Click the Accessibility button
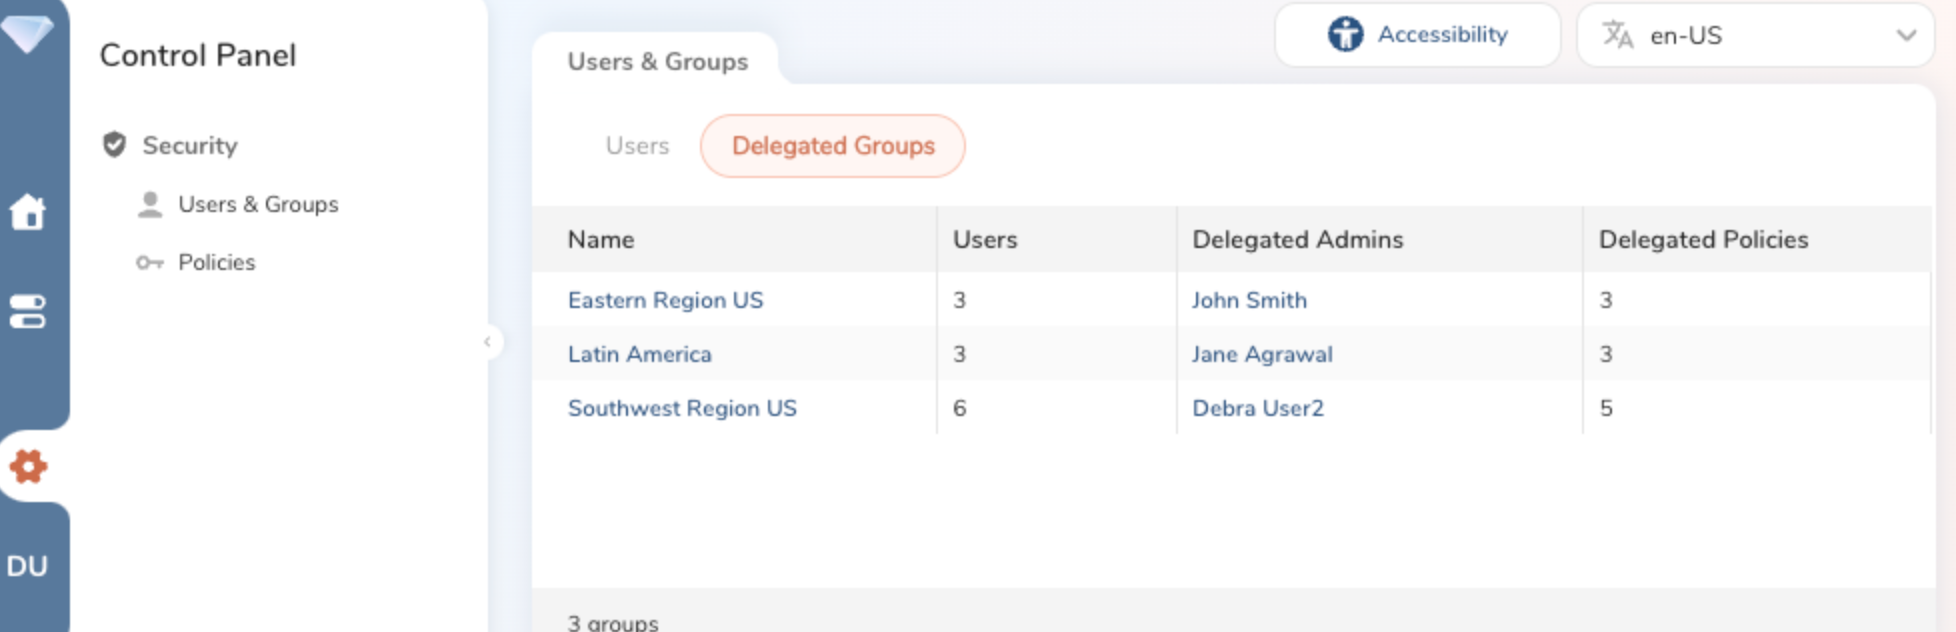The height and width of the screenshot is (632, 1956). click(x=1417, y=35)
